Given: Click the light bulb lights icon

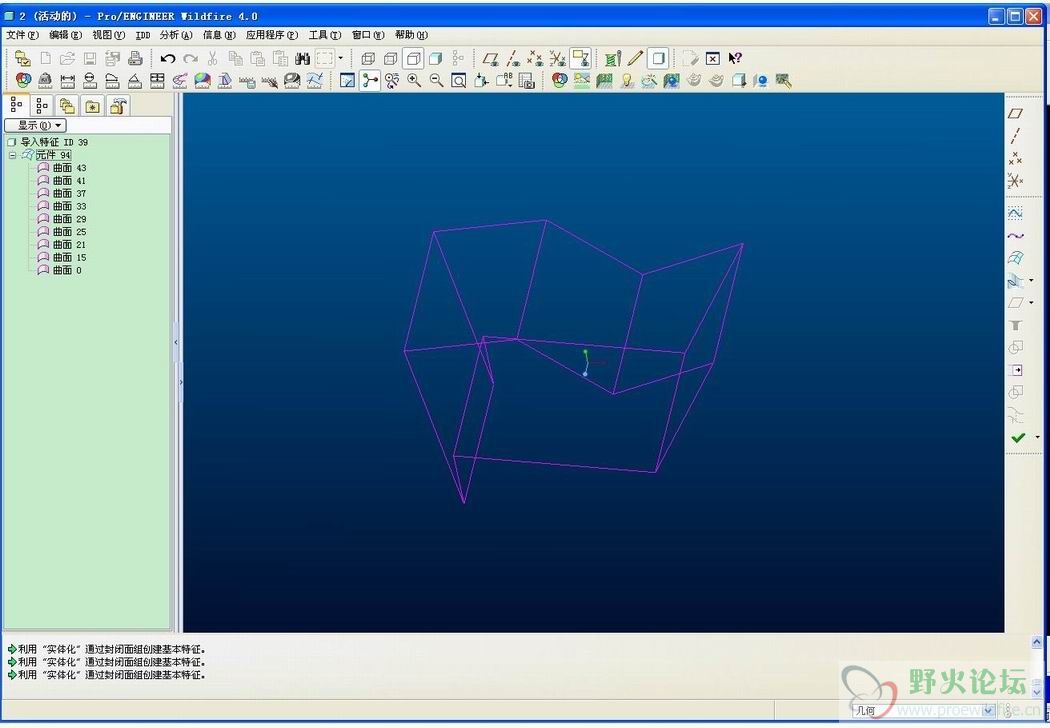Looking at the screenshot, I should coord(627,81).
